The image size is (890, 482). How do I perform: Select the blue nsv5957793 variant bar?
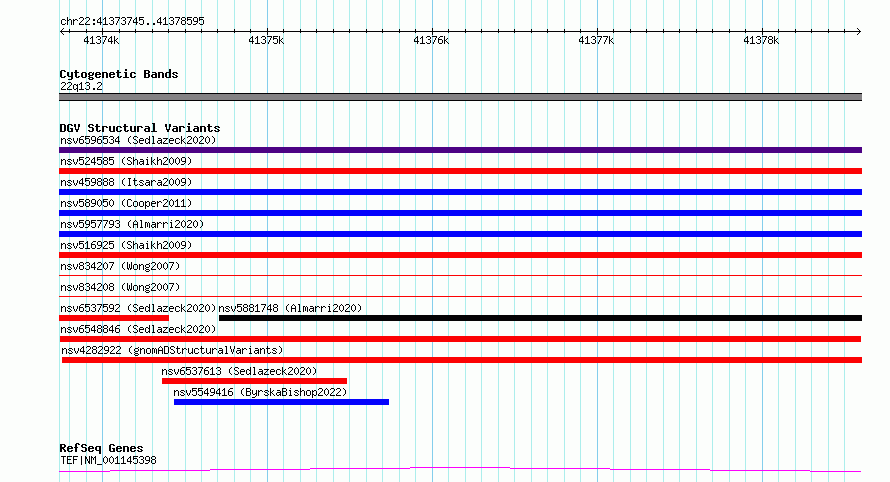pos(460,234)
